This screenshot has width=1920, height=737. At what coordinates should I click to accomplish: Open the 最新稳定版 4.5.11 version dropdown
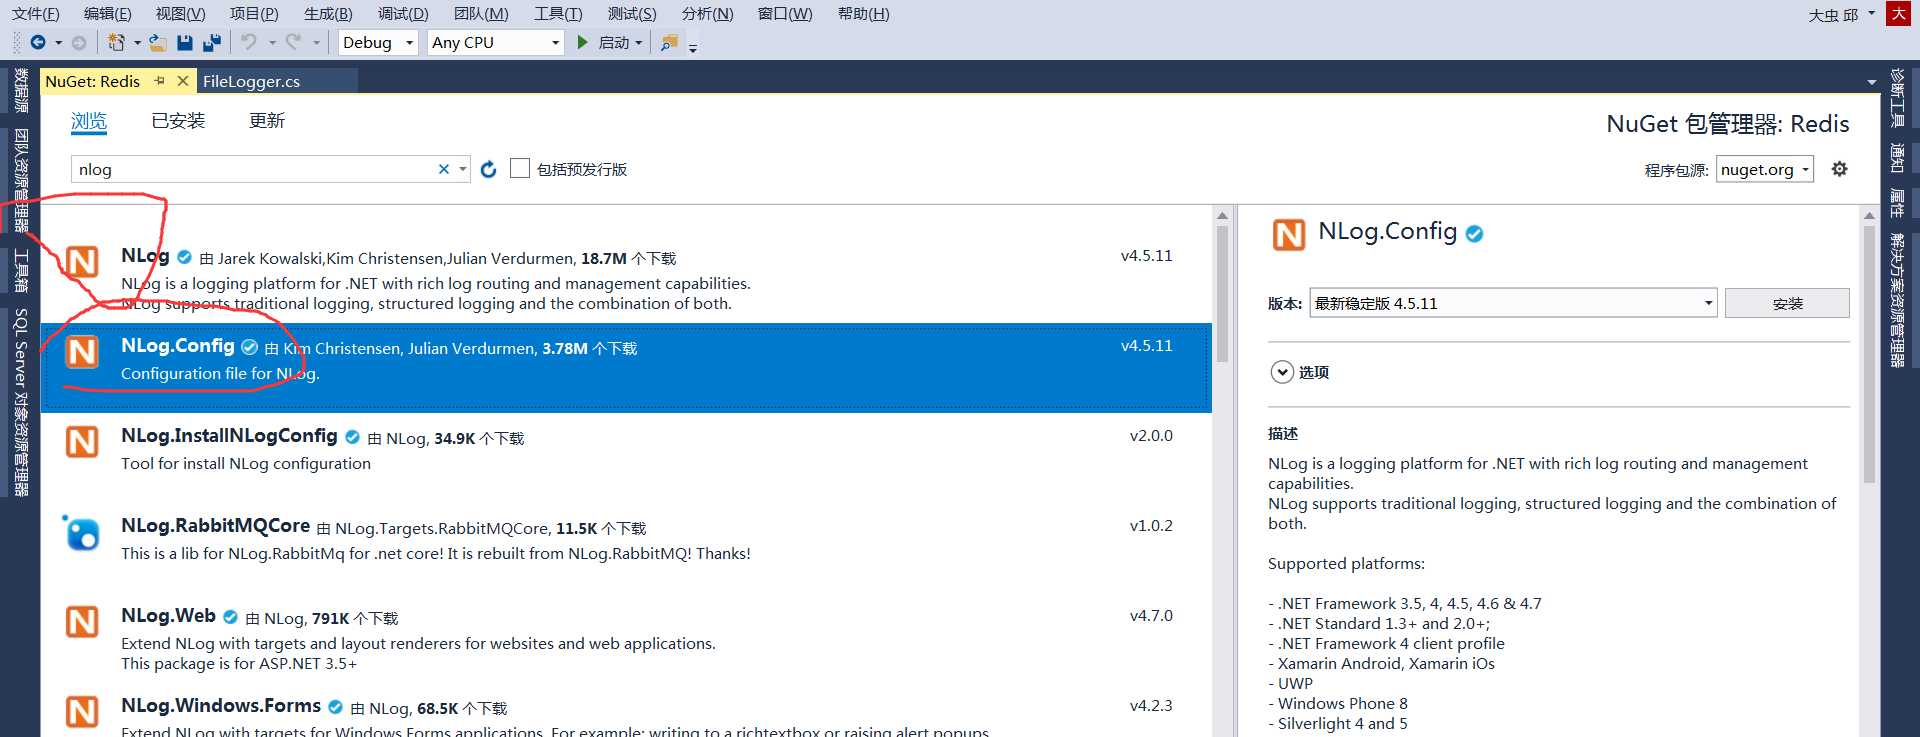(1513, 303)
